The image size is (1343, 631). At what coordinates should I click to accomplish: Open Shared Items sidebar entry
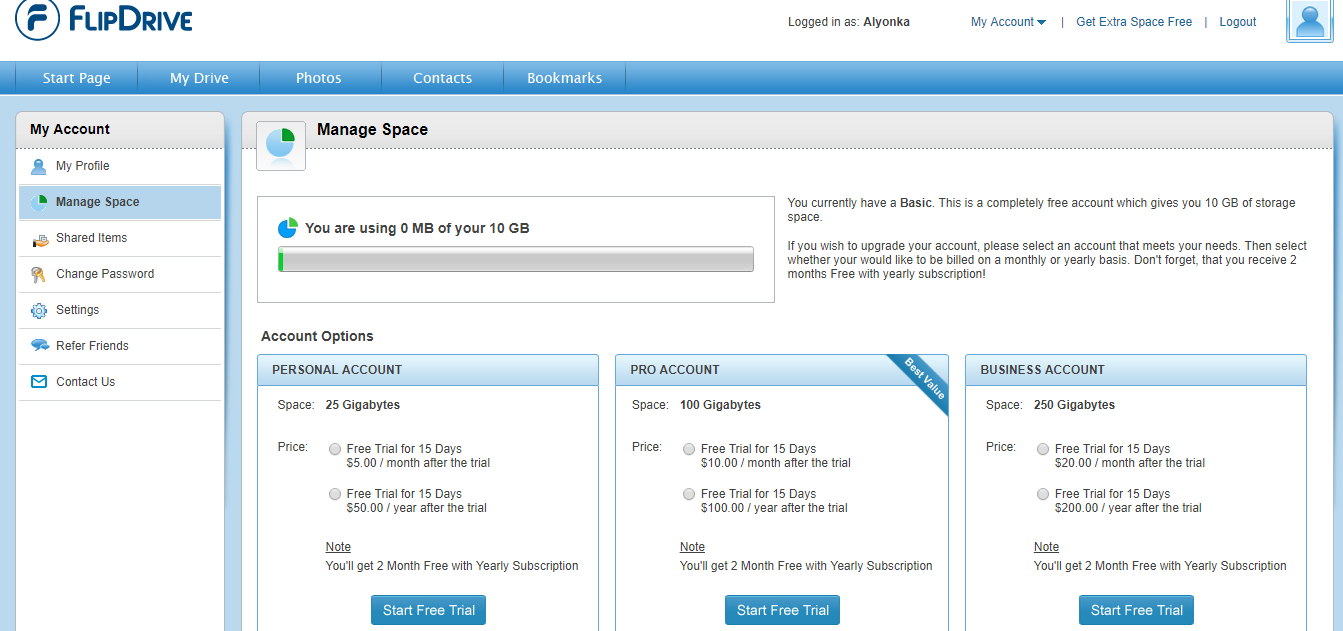120,238
